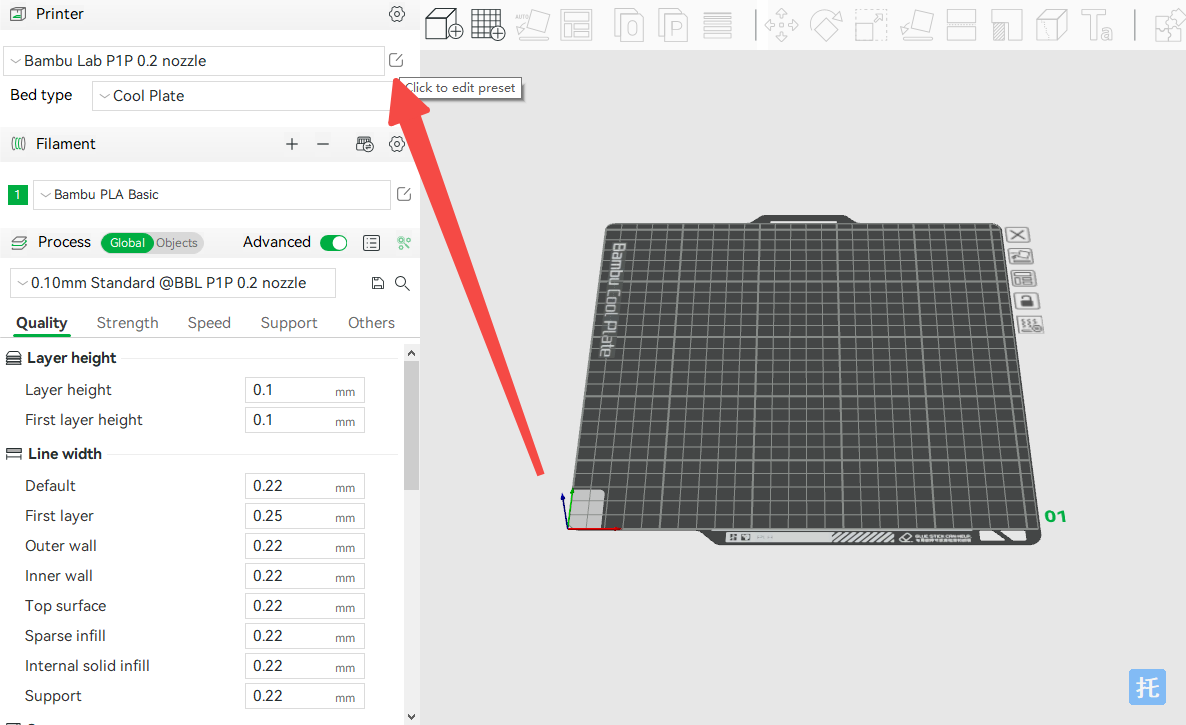The height and width of the screenshot is (725, 1186).
Task: Switch to the Support tab
Action: 289,323
